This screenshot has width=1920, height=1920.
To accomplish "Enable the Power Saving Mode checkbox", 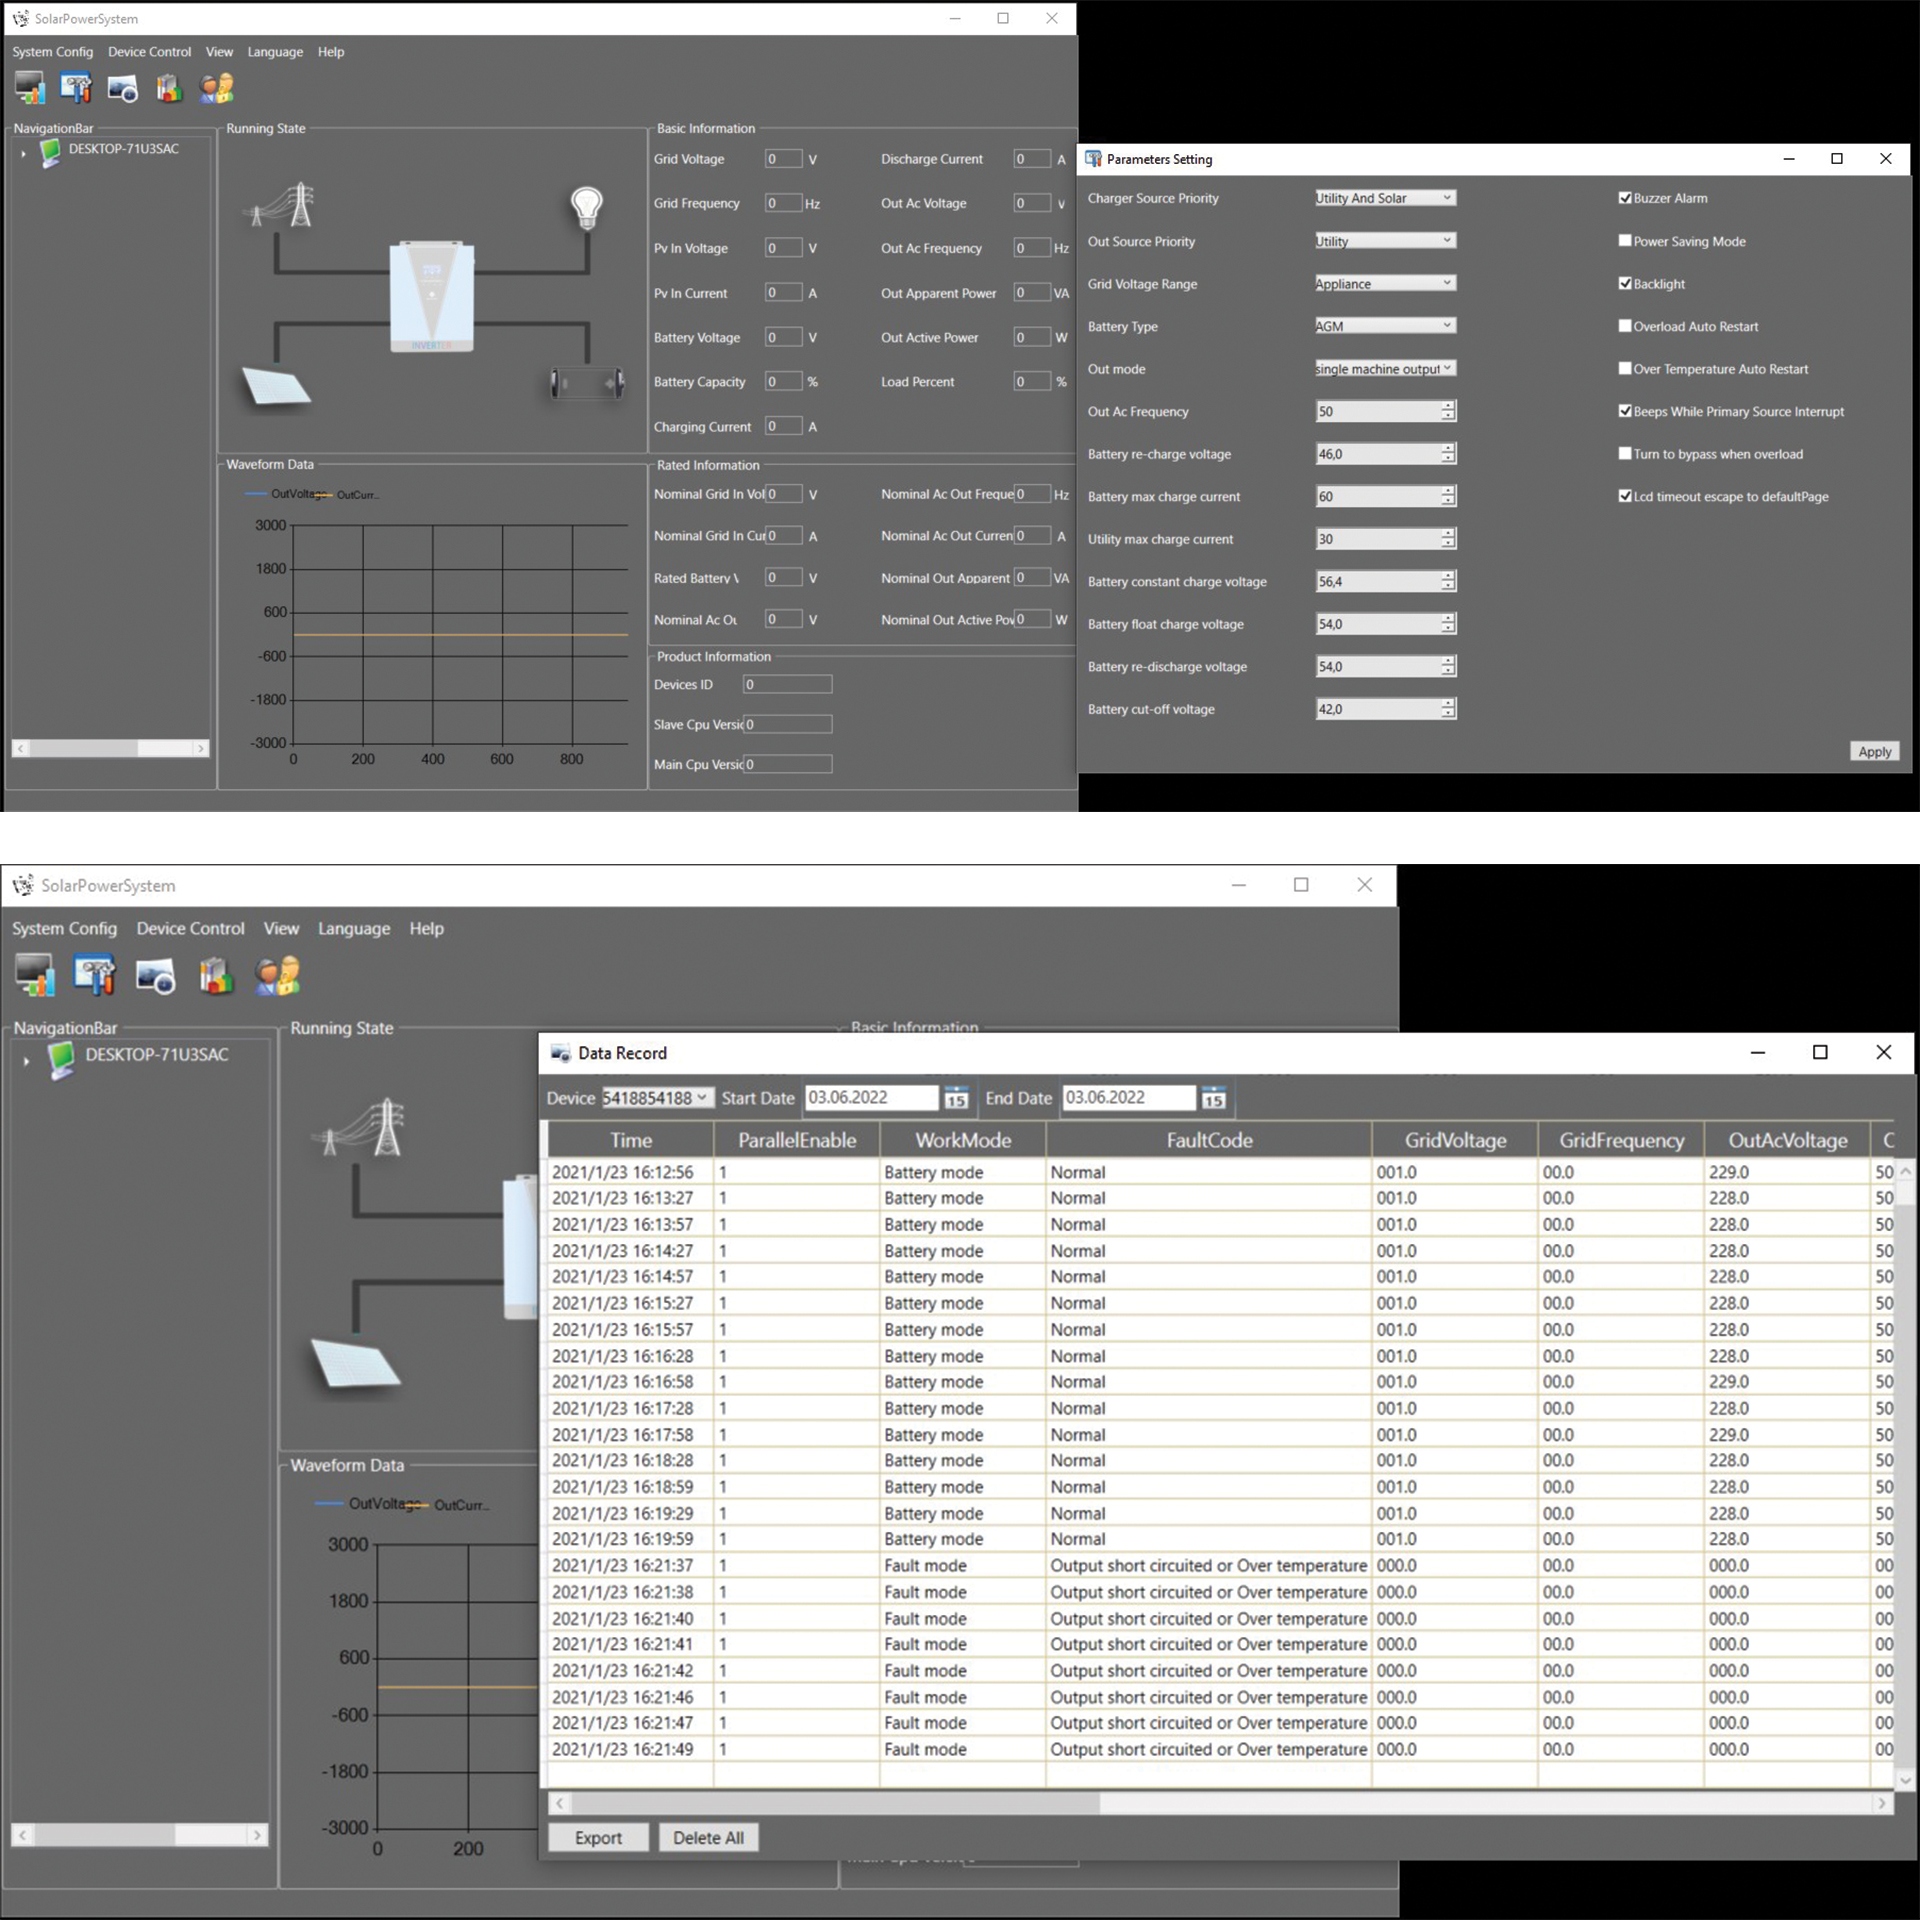I will click(x=1625, y=241).
